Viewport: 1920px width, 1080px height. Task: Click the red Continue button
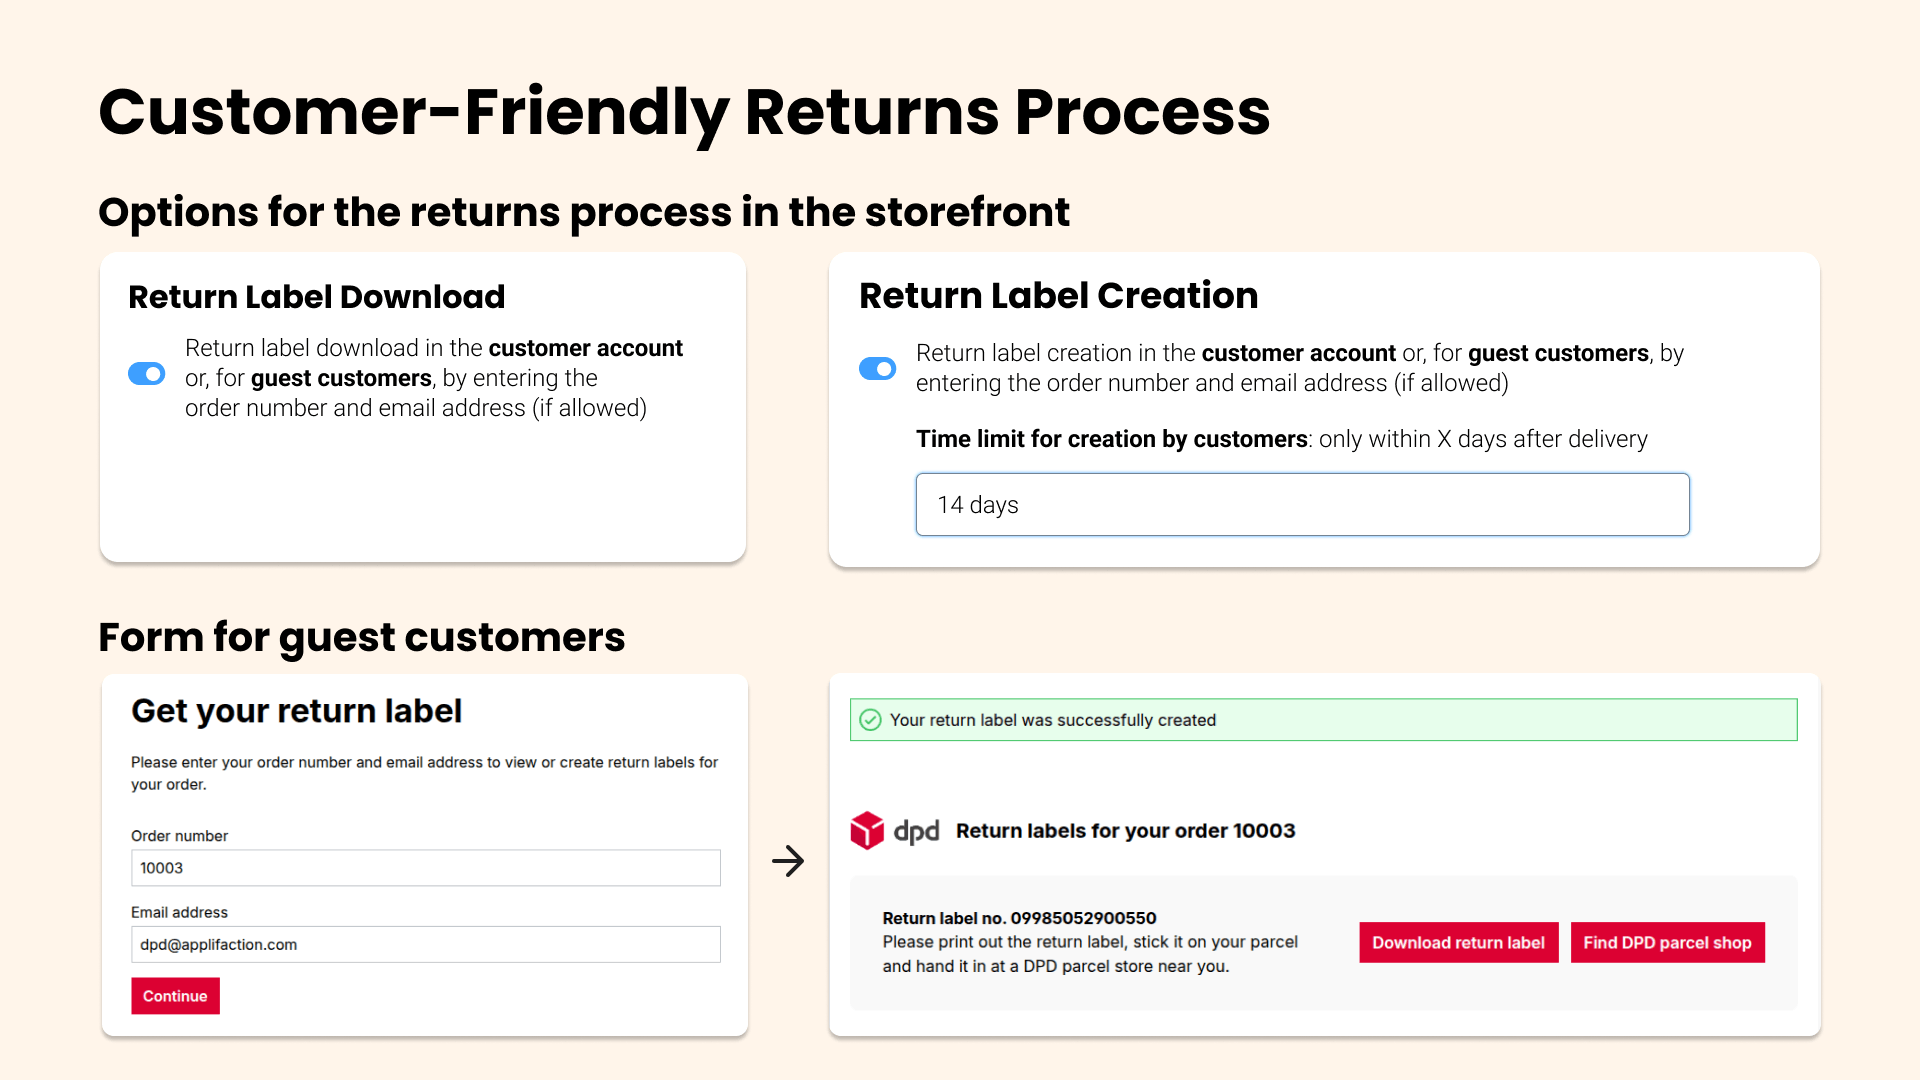click(x=175, y=996)
